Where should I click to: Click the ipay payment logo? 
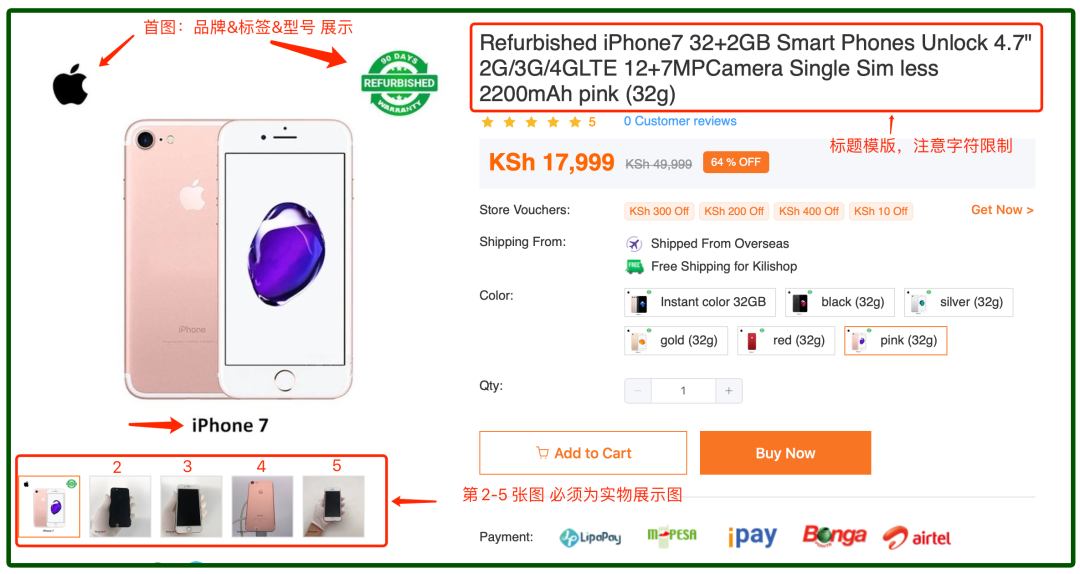[x=752, y=536]
